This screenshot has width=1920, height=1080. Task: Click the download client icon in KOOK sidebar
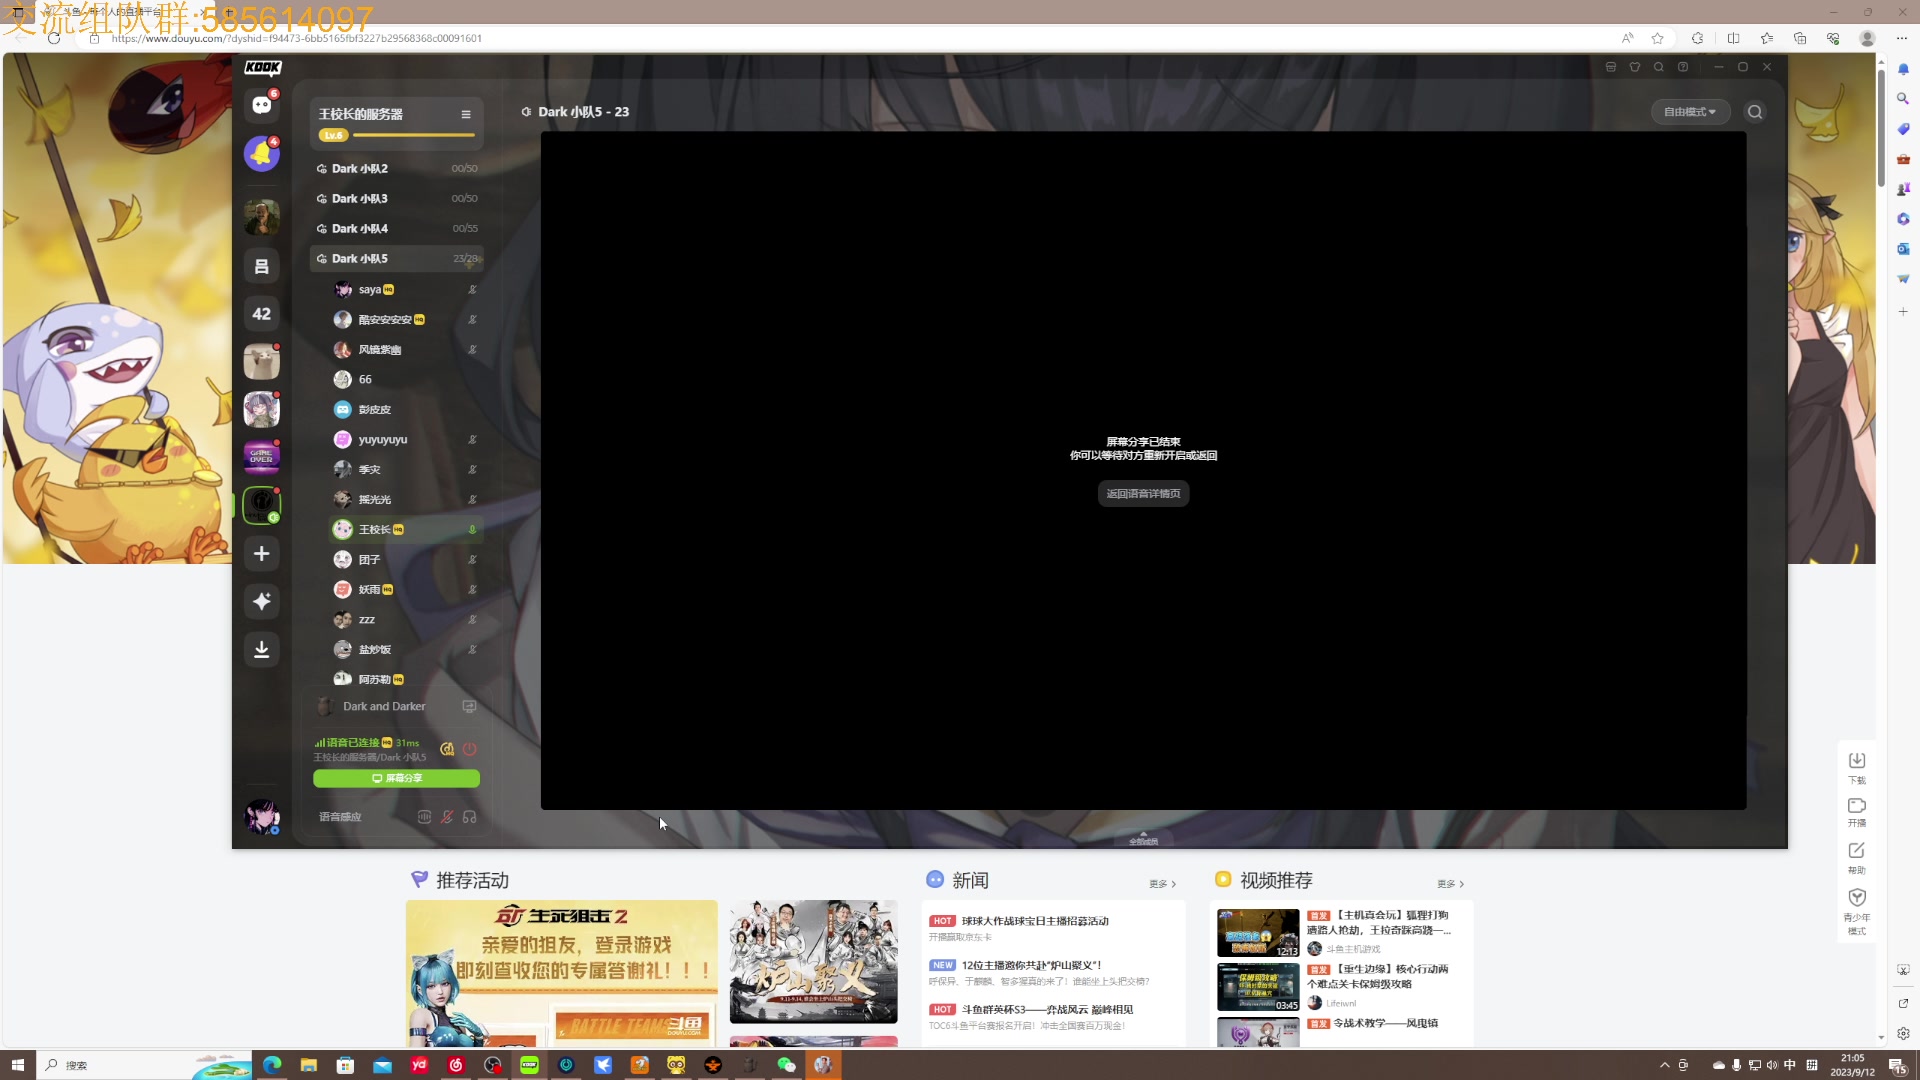[262, 649]
